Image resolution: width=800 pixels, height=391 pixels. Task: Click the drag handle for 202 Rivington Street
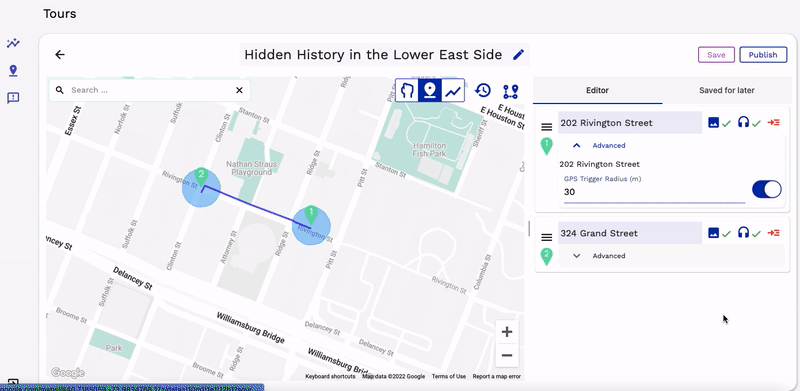click(x=546, y=127)
